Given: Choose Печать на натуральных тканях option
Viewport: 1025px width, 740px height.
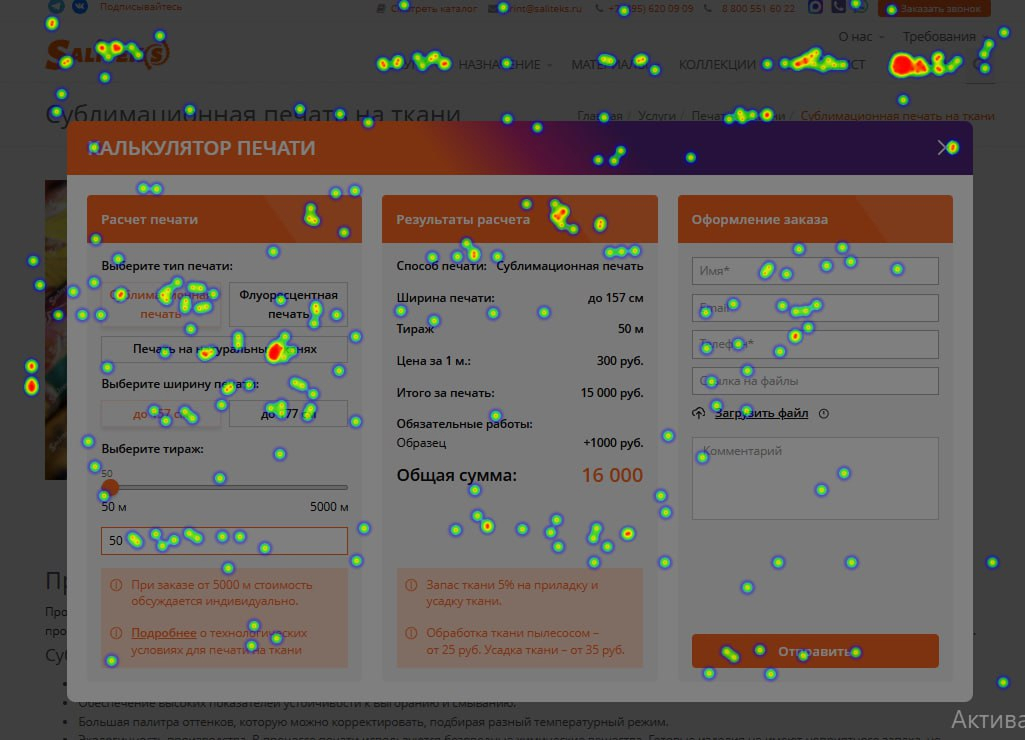Looking at the screenshot, I should point(224,349).
